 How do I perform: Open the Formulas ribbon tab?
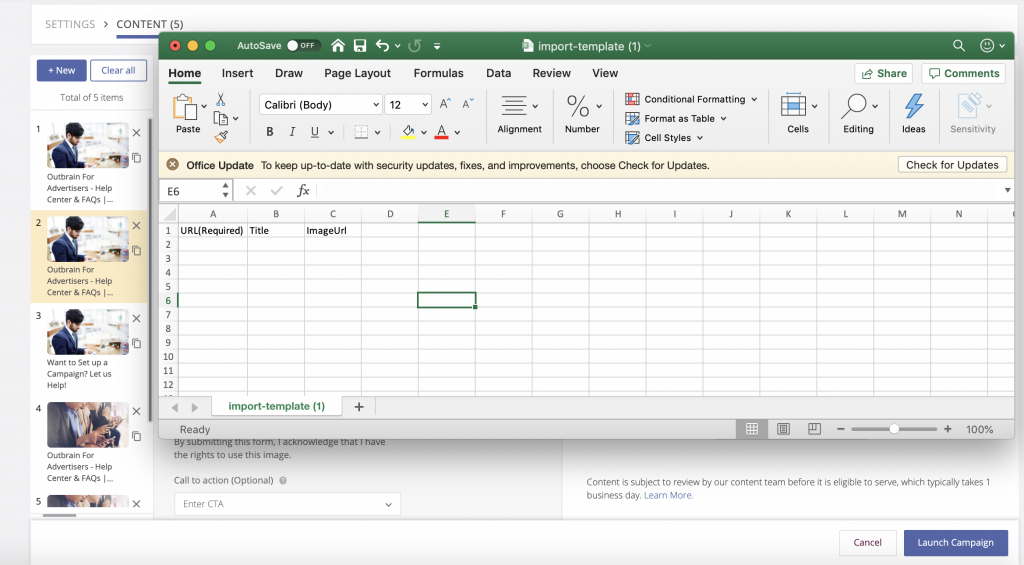(438, 73)
